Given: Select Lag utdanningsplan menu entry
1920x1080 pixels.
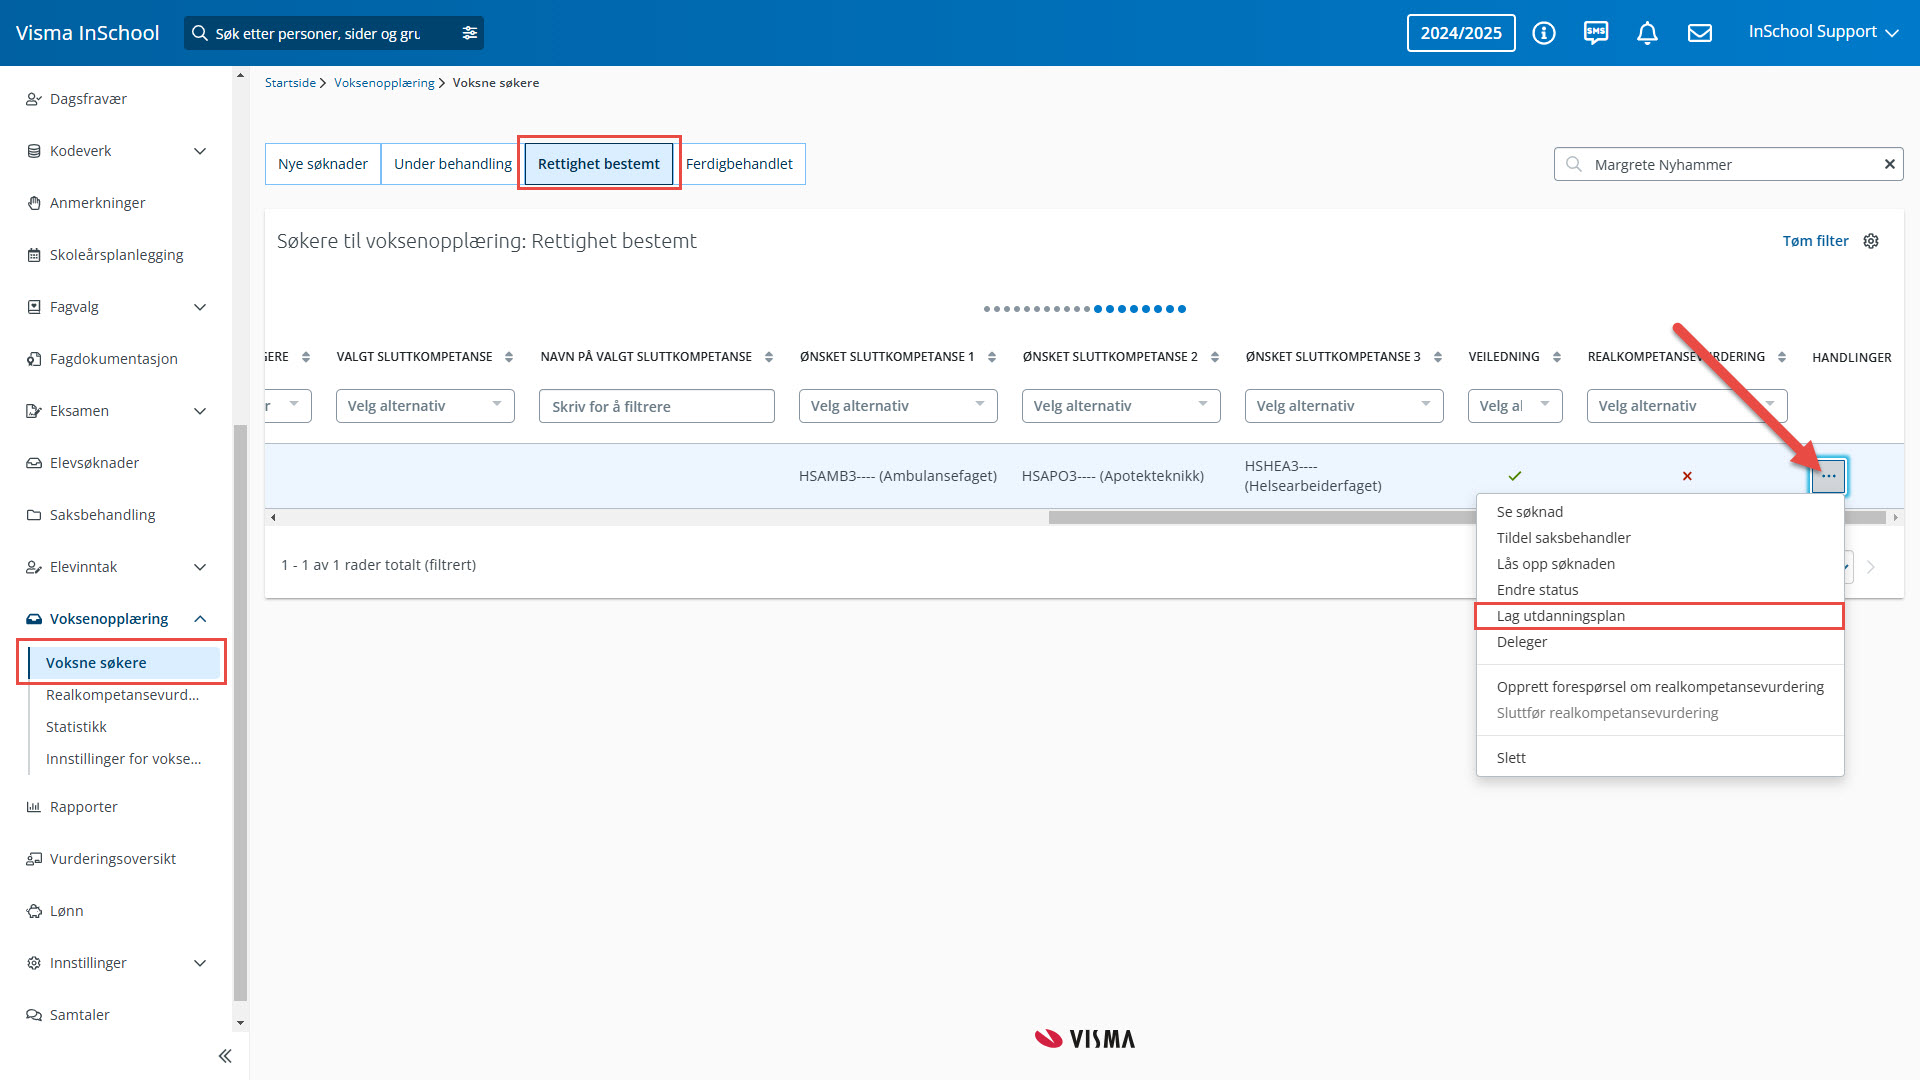Looking at the screenshot, I should 1560,616.
